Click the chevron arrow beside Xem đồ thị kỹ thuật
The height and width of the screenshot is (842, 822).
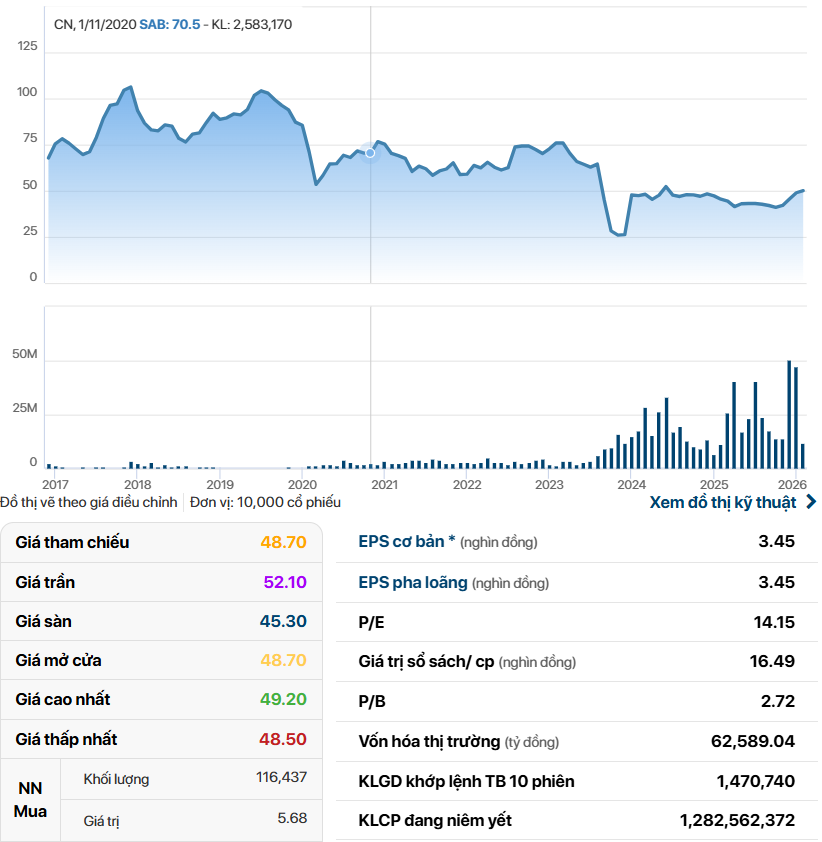tap(810, 502)
